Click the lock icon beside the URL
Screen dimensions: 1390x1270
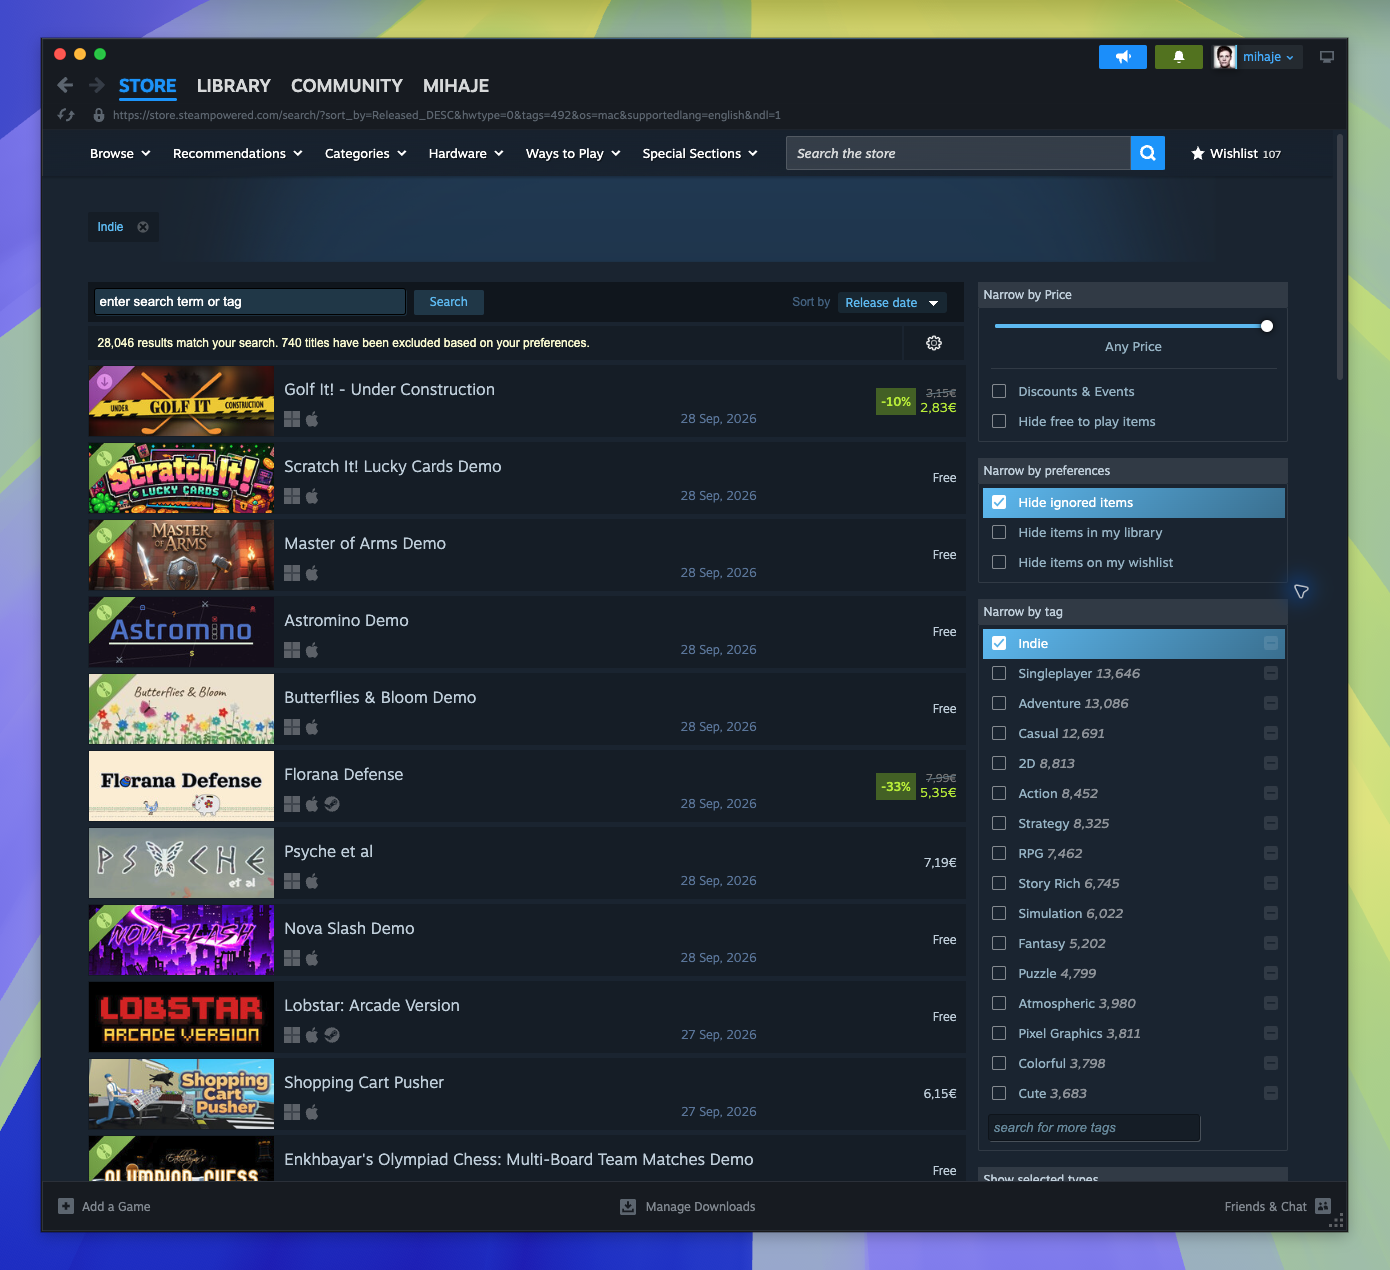pos(99,115)
